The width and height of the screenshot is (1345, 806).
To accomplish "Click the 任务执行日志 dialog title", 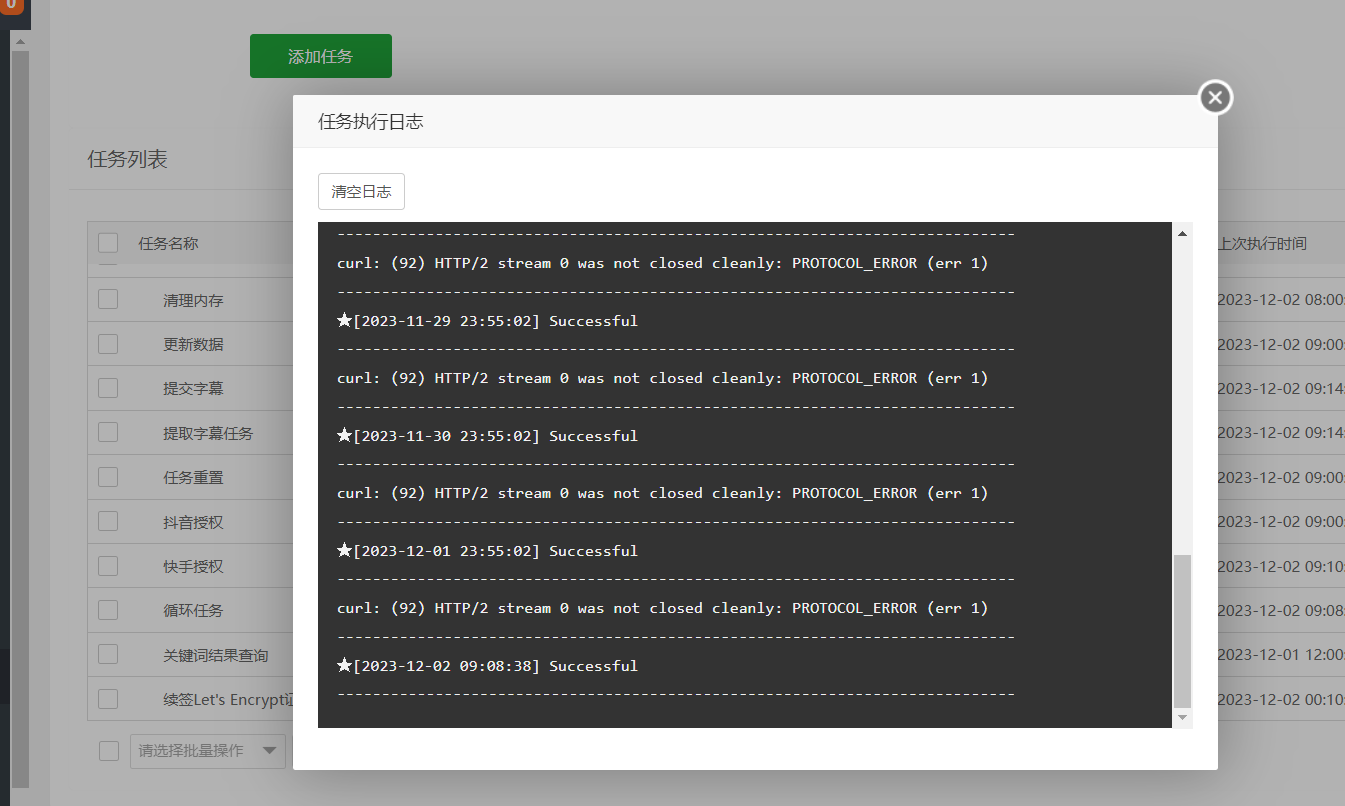I will (x=371, y=122).
